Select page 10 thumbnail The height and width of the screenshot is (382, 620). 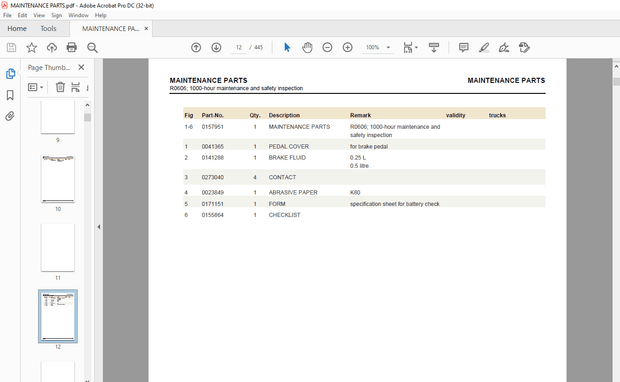click(58, 179)
